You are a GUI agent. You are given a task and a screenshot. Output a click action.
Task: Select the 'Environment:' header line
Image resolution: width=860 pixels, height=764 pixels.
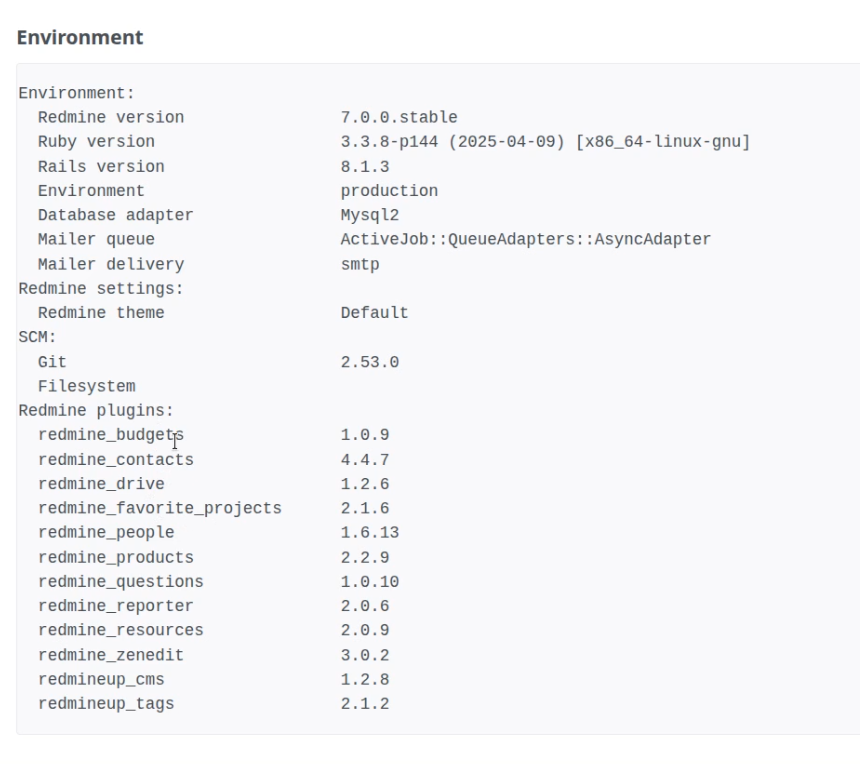pyautogui.click(x=77, y=93)
